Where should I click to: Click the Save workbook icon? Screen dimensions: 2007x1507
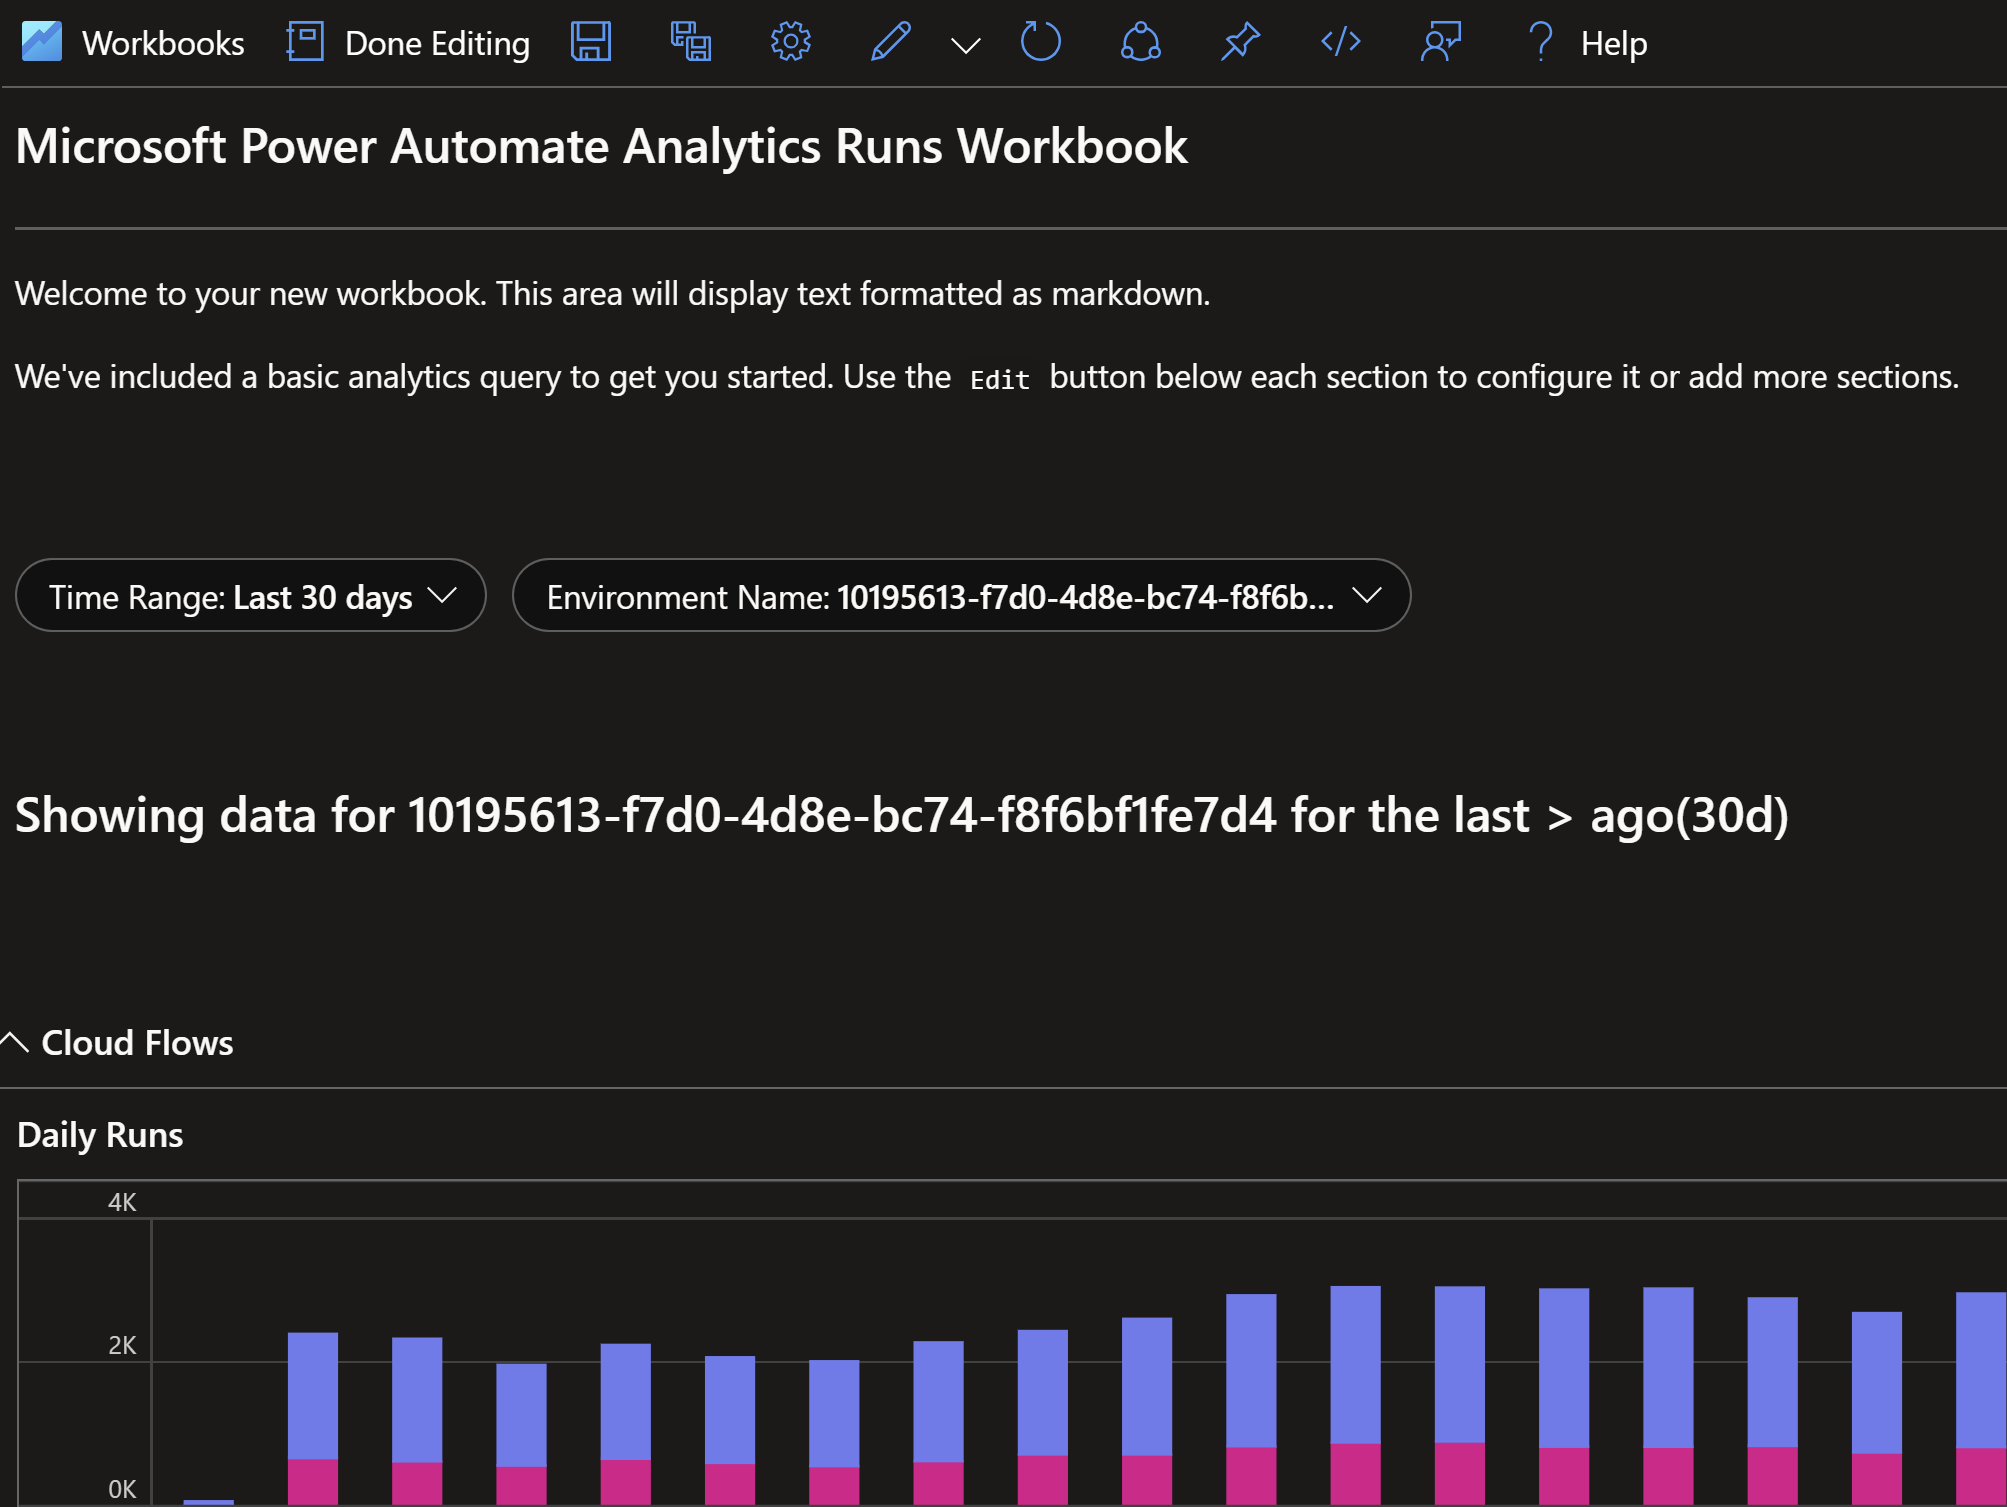click(590, 42)
